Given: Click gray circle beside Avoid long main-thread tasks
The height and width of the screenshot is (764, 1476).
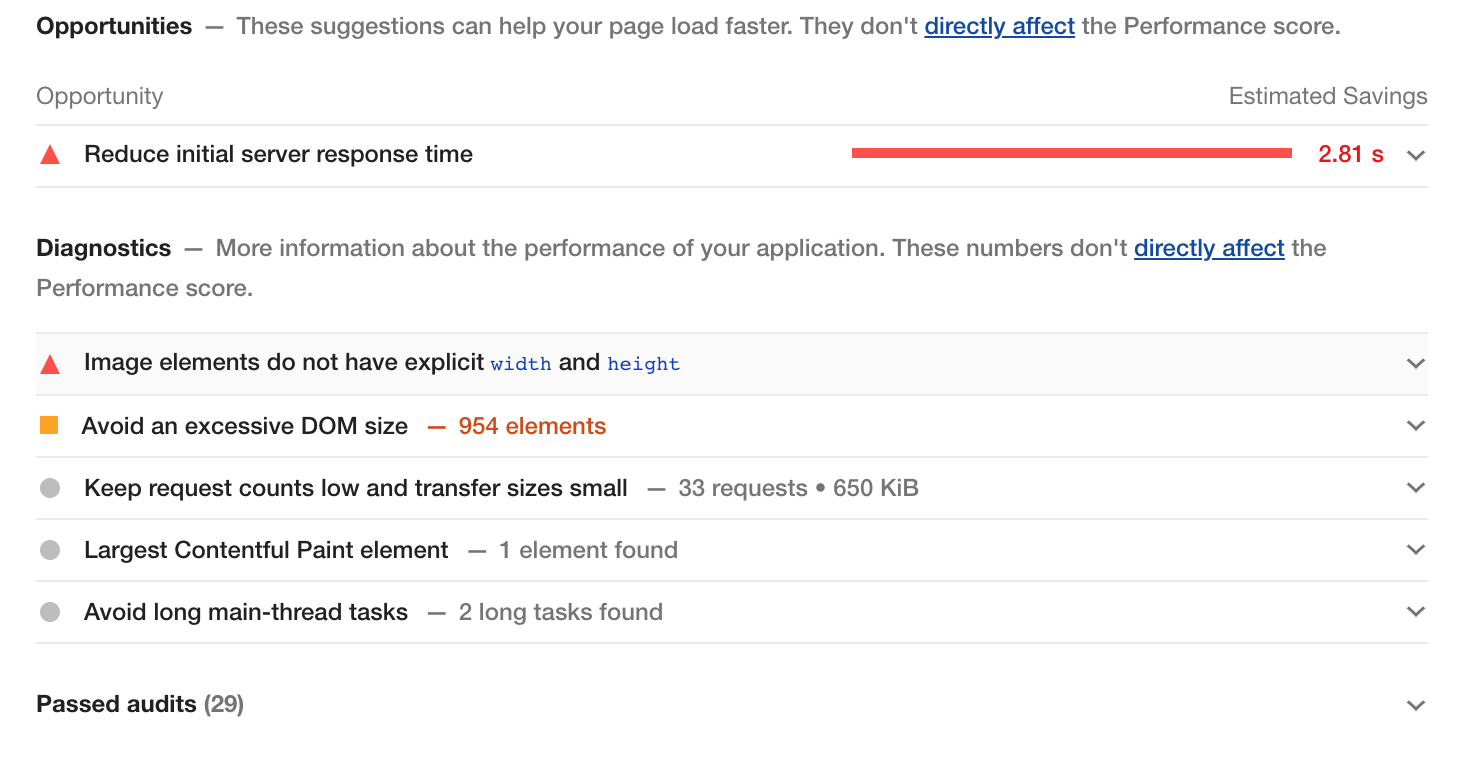Looking at the screenshot, I should tap(50, 612).
